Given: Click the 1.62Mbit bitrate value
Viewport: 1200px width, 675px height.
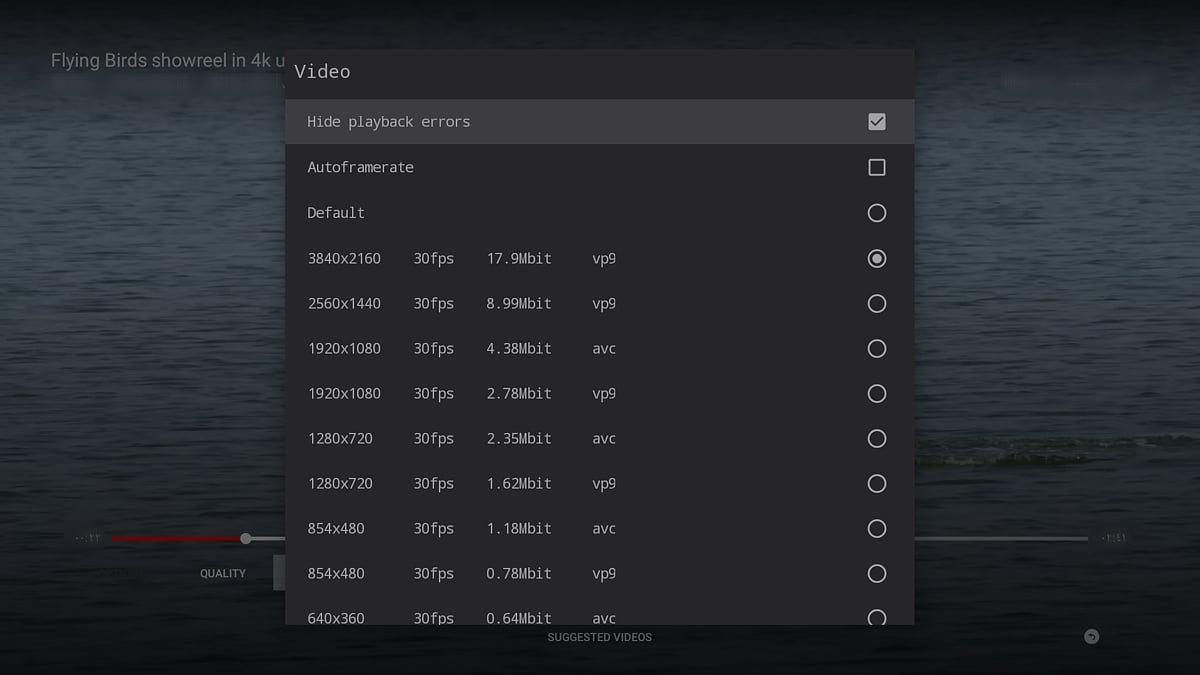Looking at the screenshot, I should (519, 483).
